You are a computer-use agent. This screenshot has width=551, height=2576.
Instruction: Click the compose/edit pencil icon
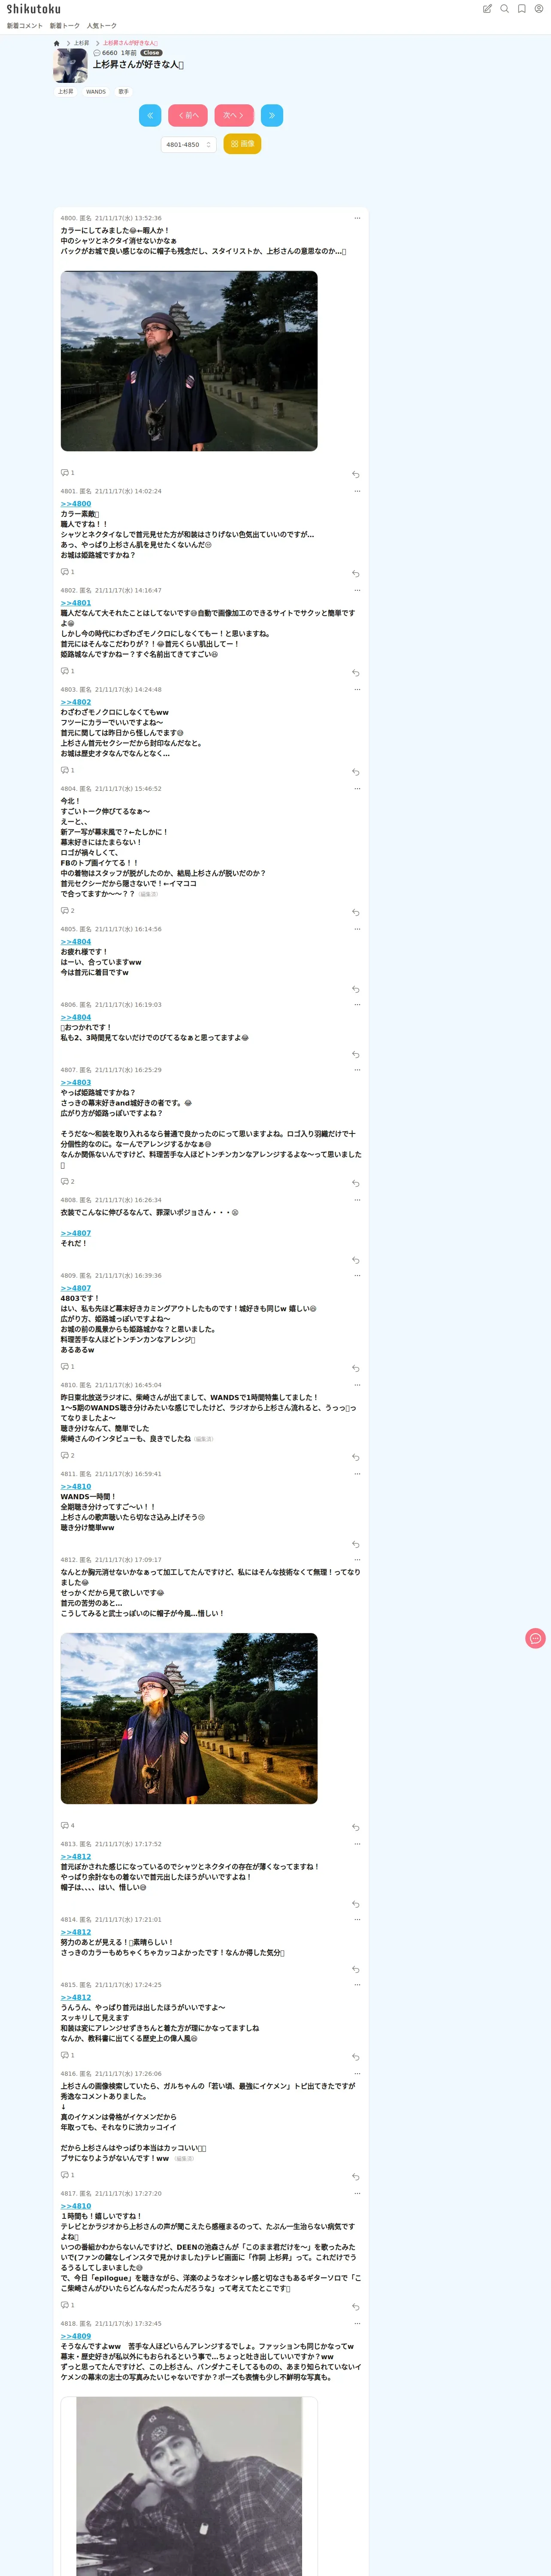click(487, 9)
